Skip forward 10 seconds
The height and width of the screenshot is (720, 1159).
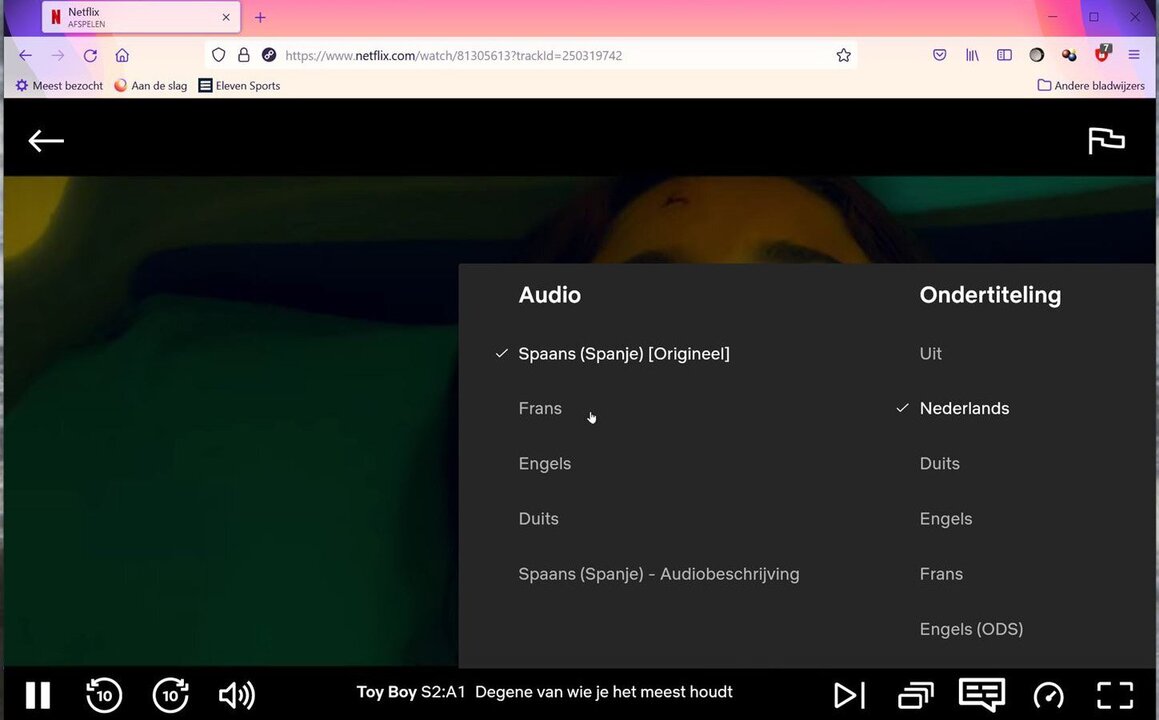171,695
